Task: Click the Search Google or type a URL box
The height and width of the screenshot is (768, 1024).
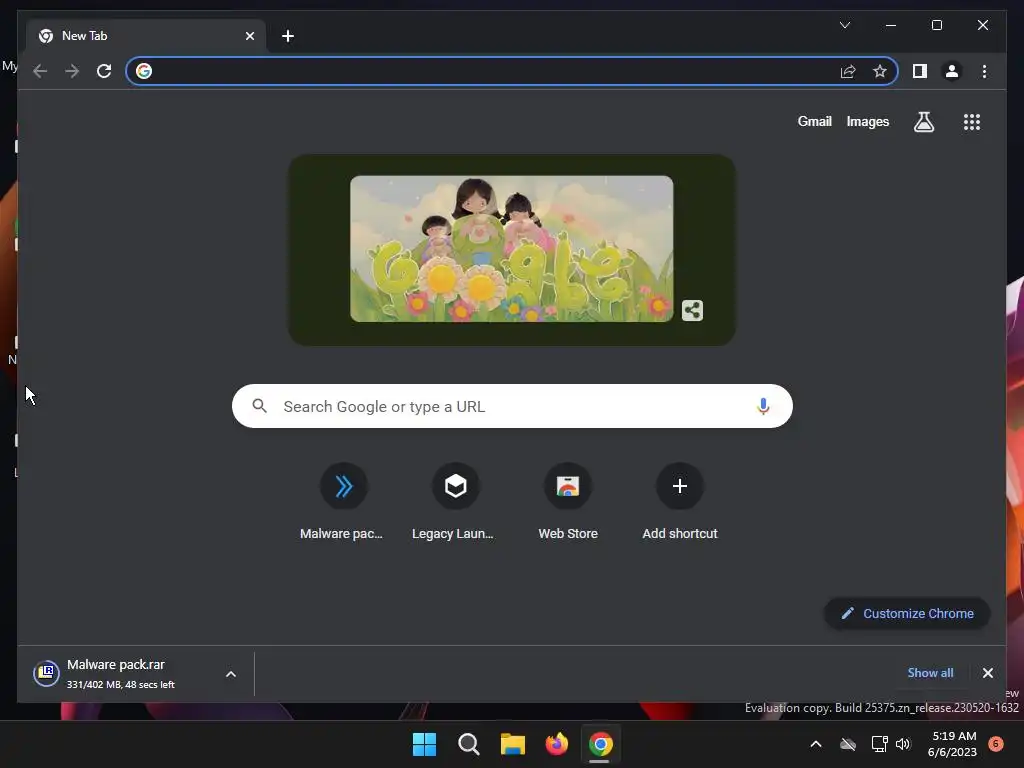Action: click(x=512, y=406)
